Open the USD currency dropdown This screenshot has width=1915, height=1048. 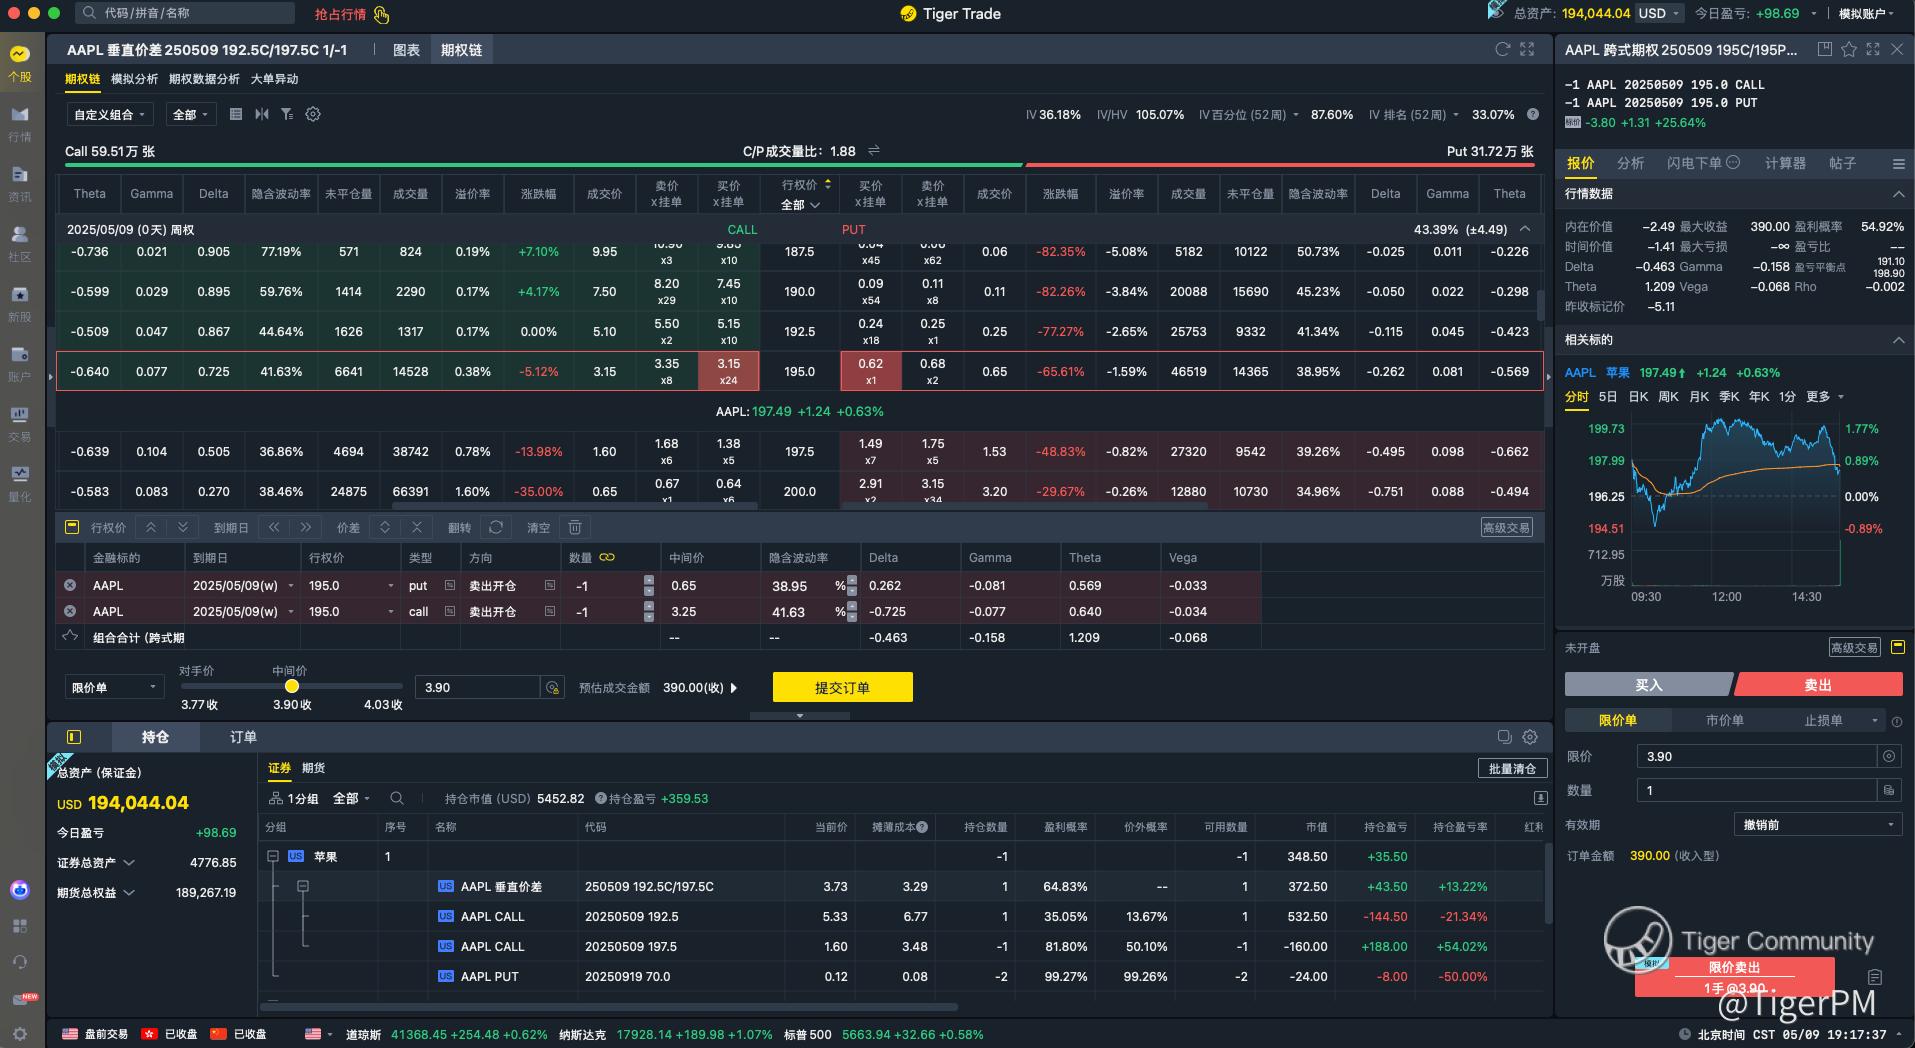pos(1660,13)
